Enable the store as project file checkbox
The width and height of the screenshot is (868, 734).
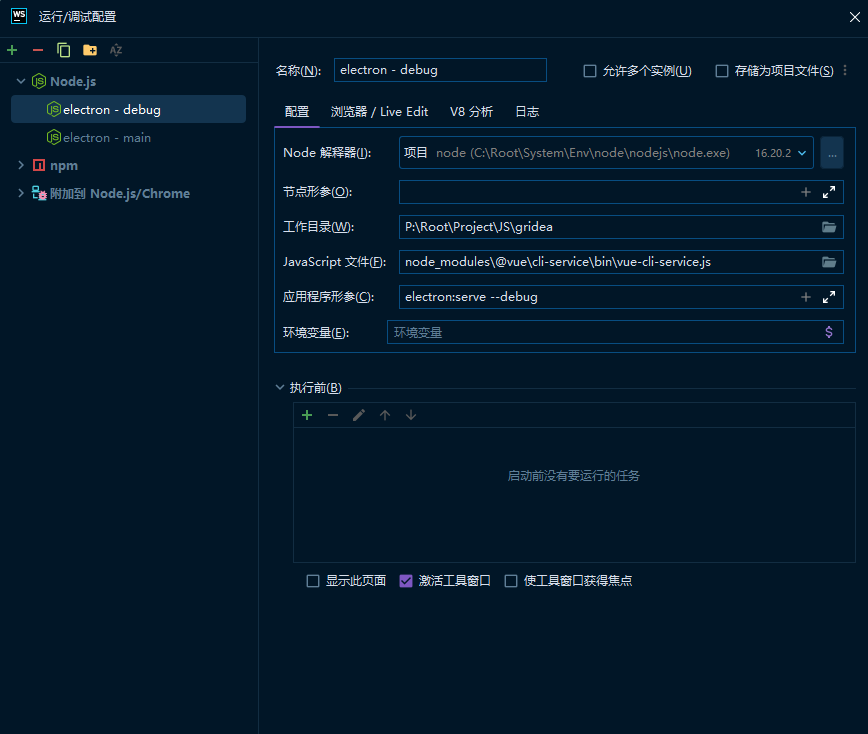coord(722,71)
